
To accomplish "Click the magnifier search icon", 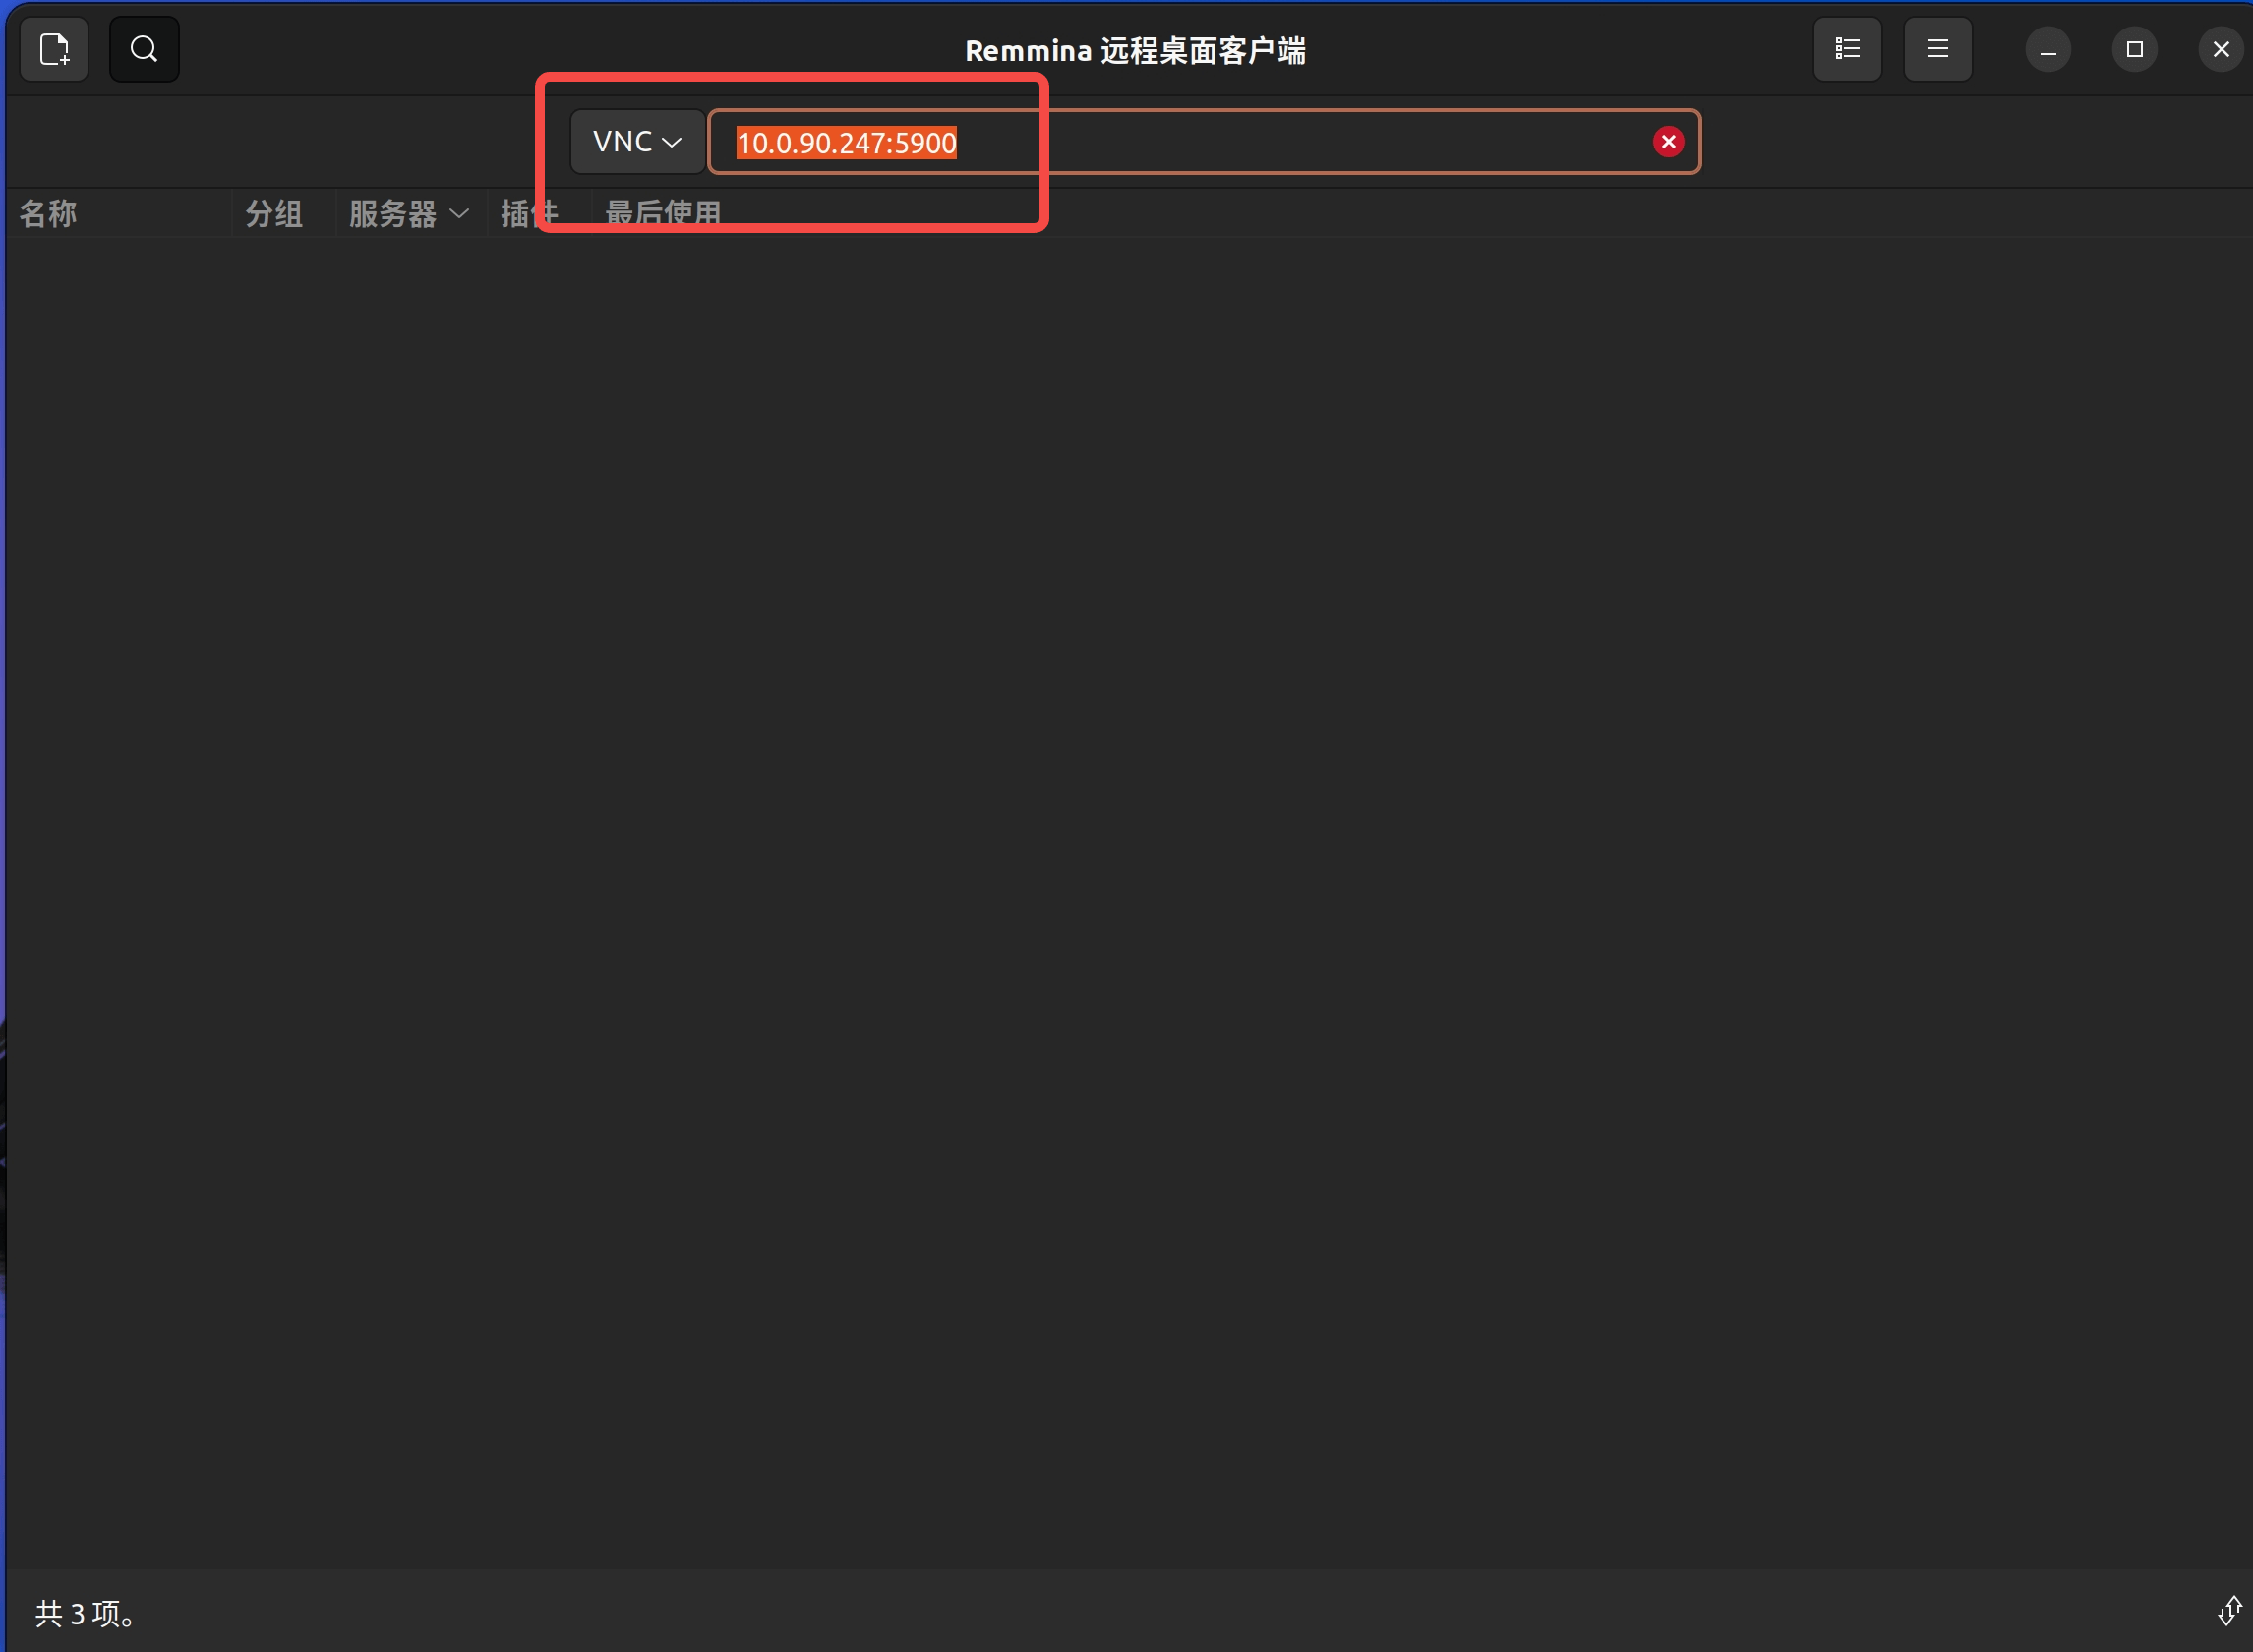I will pos(144,48).
